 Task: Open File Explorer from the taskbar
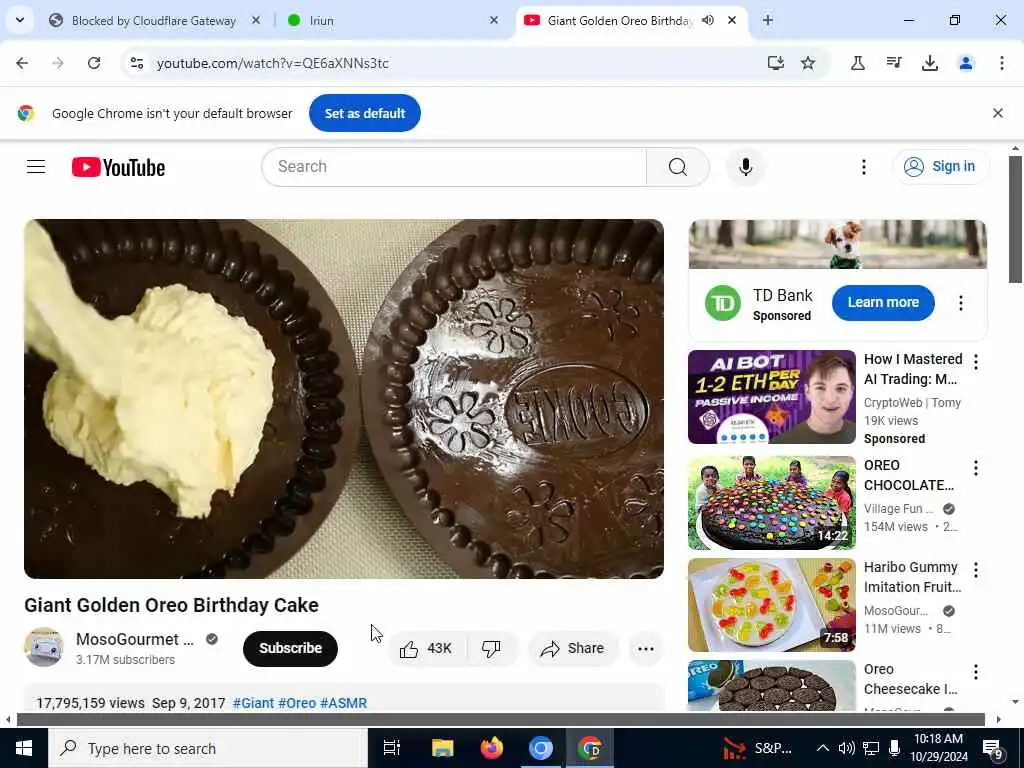coord(442,748)
